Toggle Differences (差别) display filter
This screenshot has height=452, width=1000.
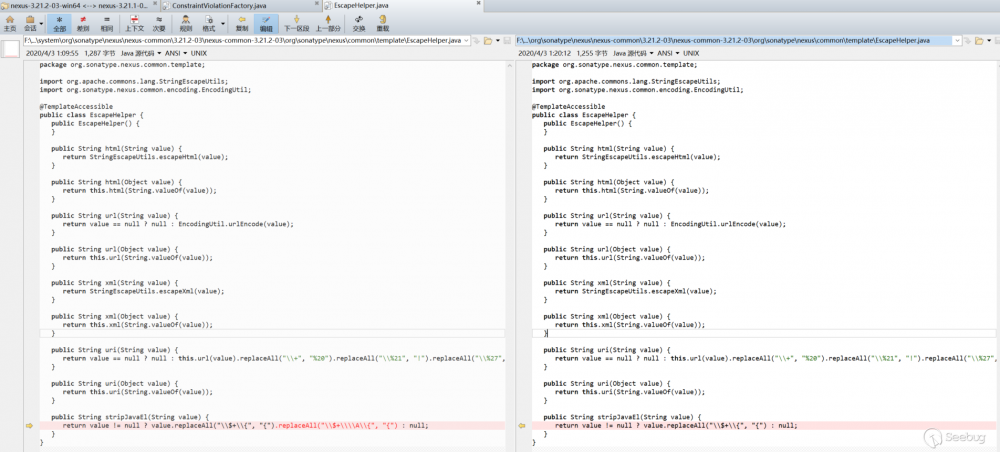[x=83, y=23]
